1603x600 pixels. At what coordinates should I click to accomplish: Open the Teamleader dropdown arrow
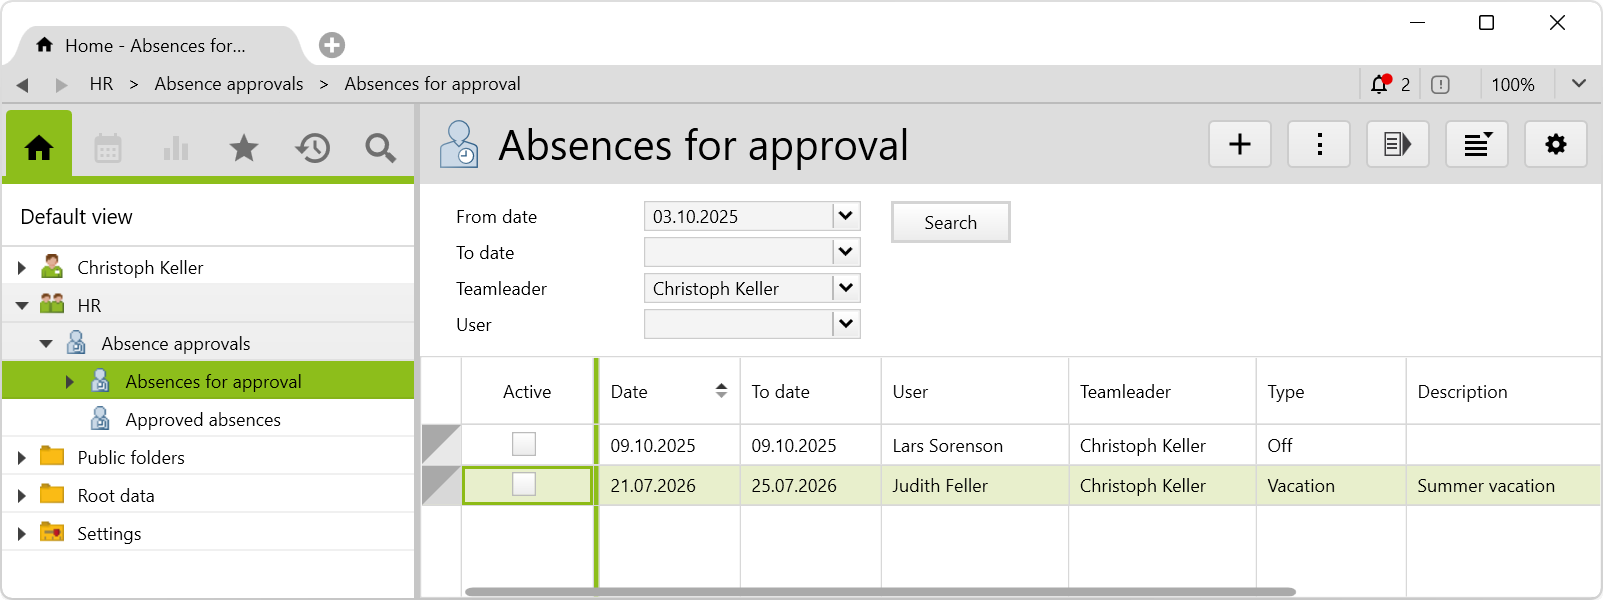[846, 288]
